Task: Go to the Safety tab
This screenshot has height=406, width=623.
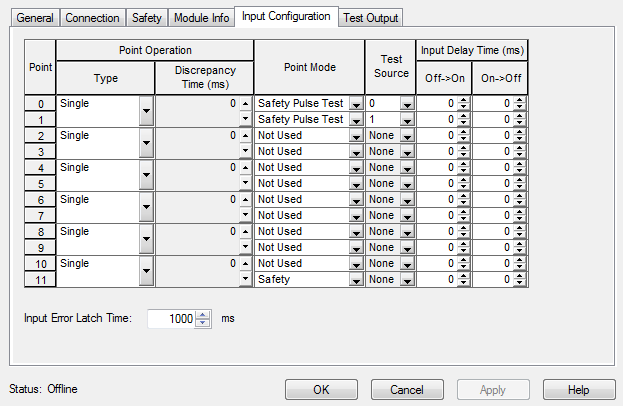Action: 146,18
